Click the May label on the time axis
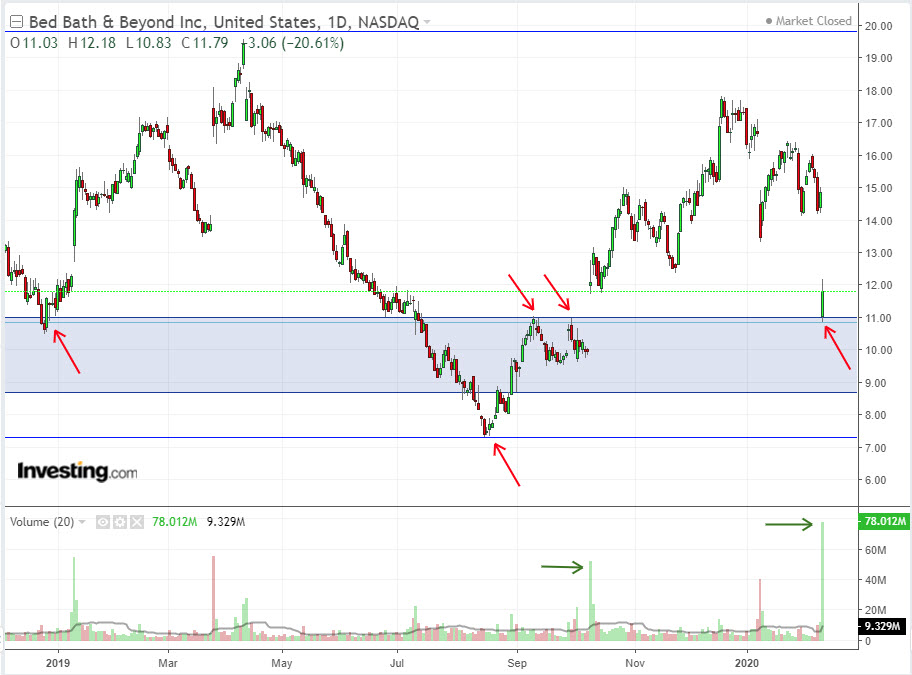The width and height of the screenshot is (912, 675). [282, 663]
